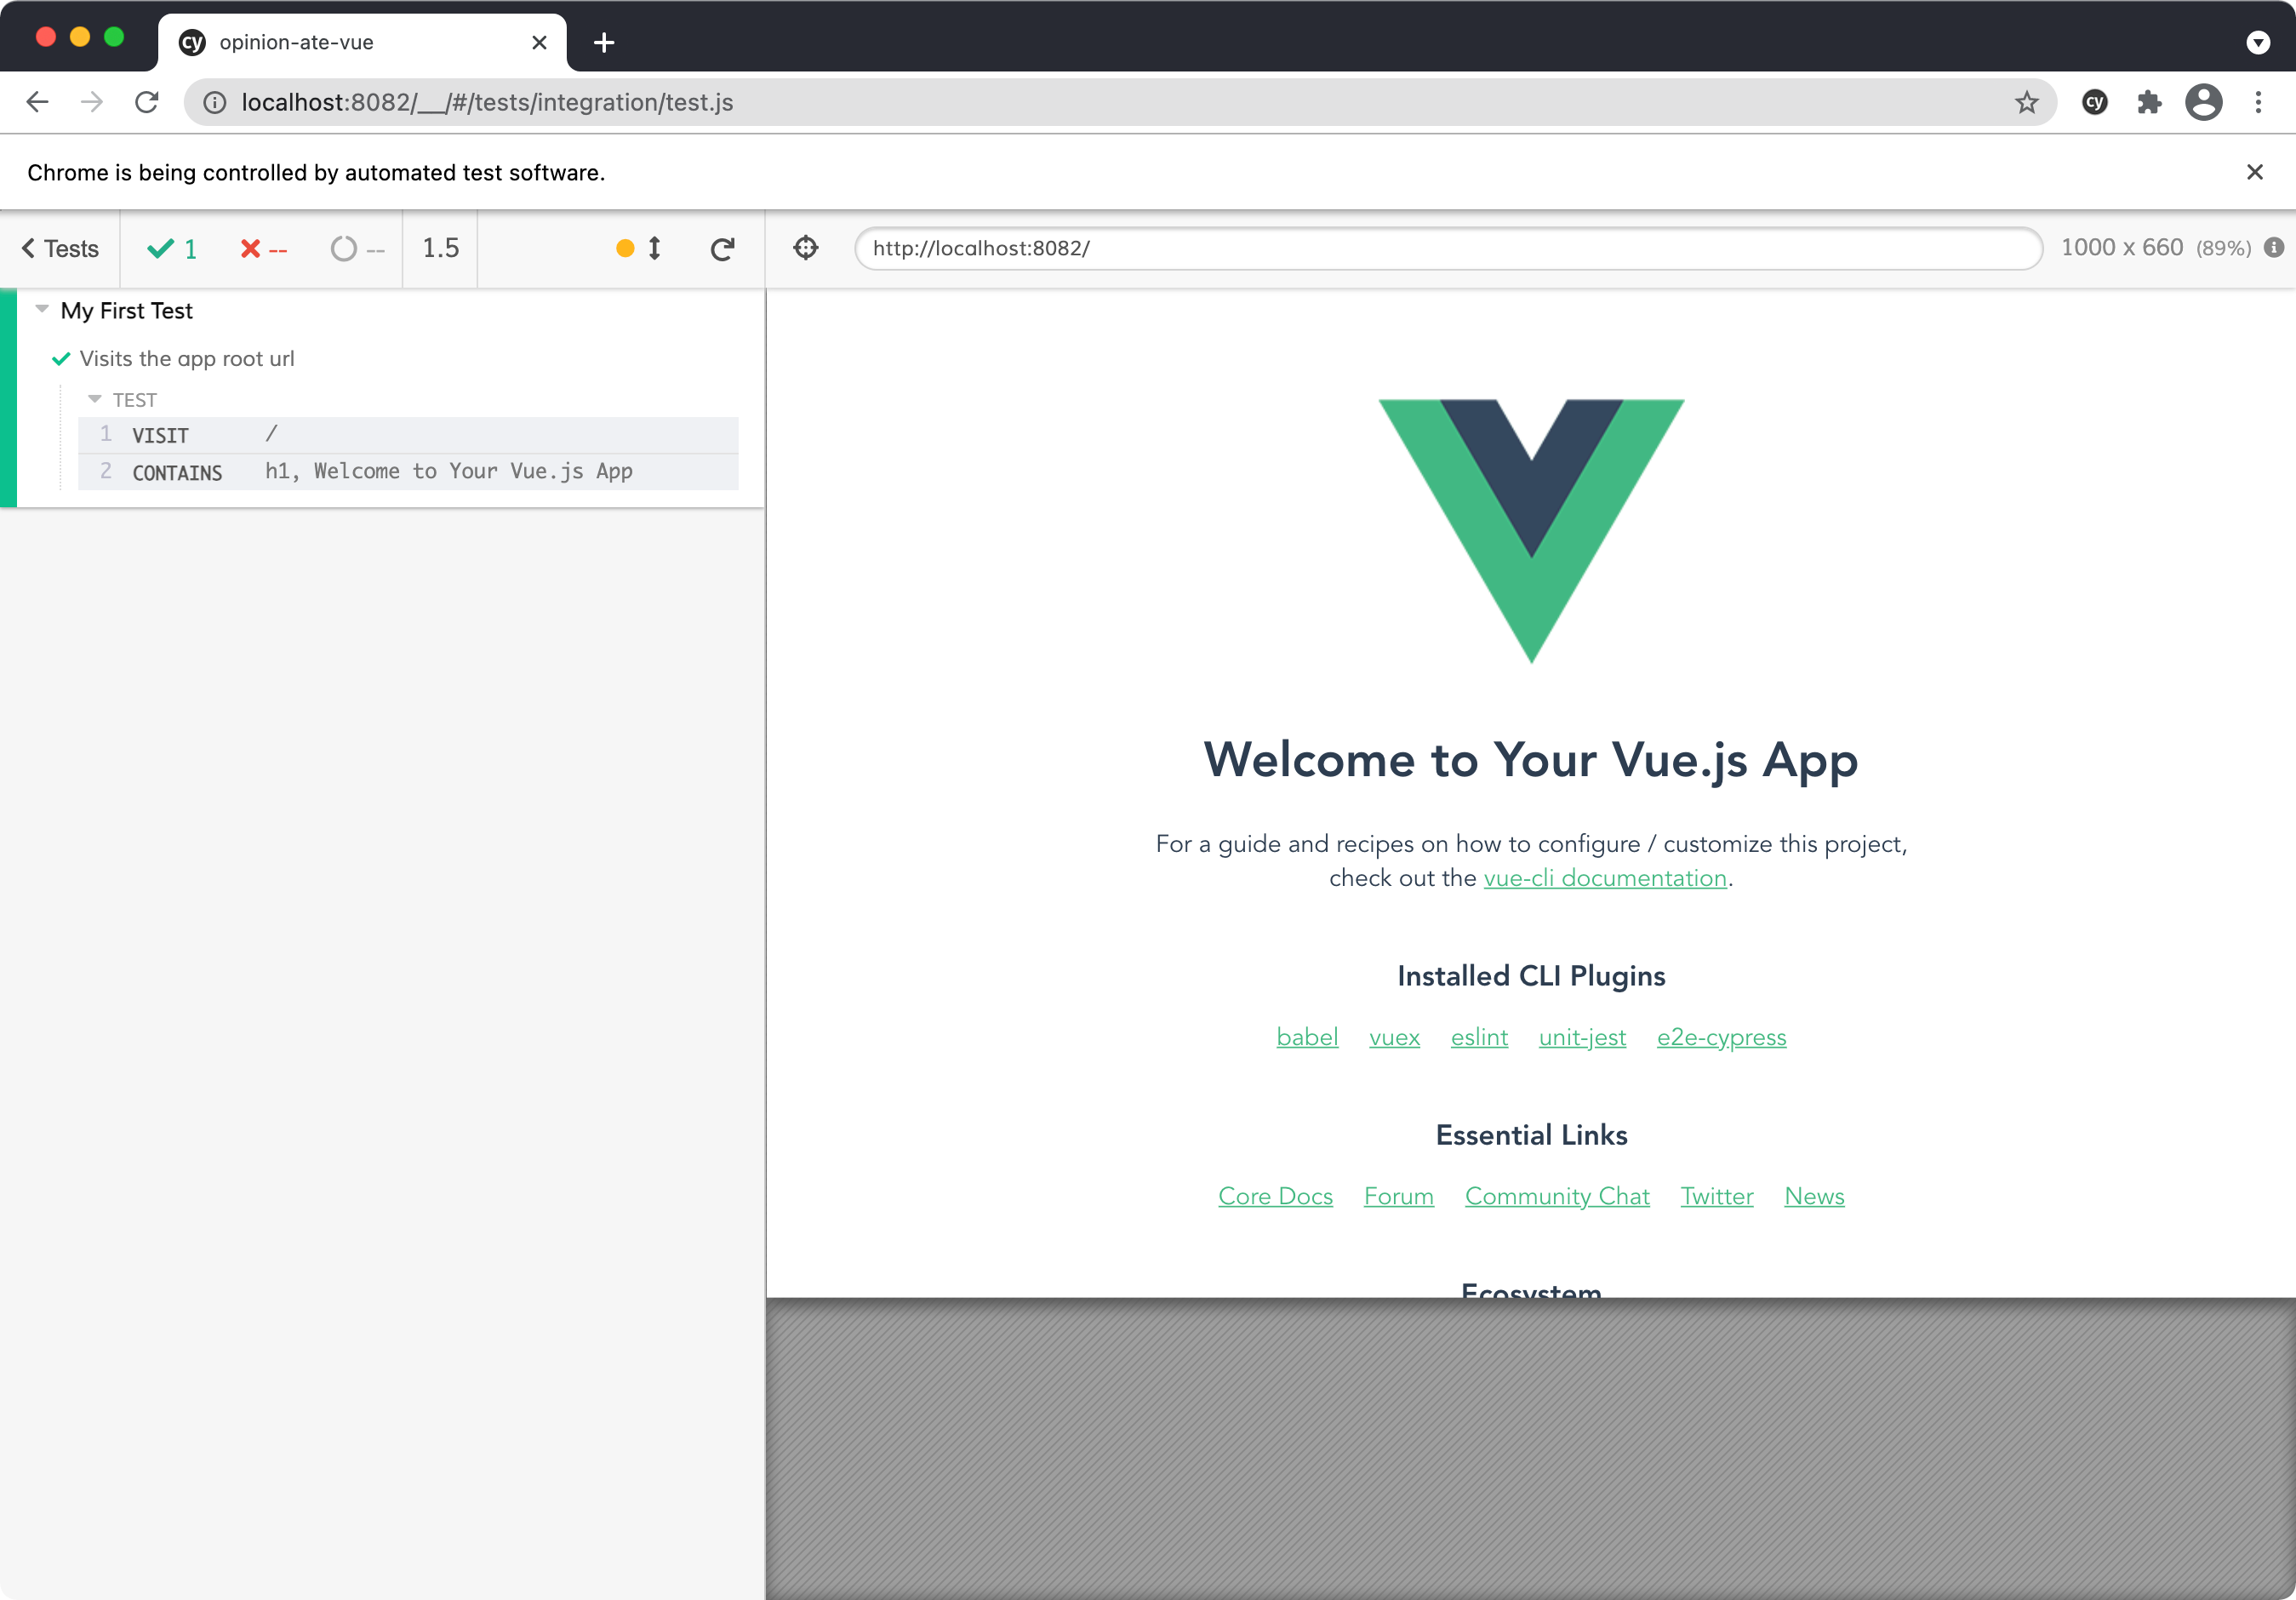Open the viewport scaling info icon

pos(2274,247)
